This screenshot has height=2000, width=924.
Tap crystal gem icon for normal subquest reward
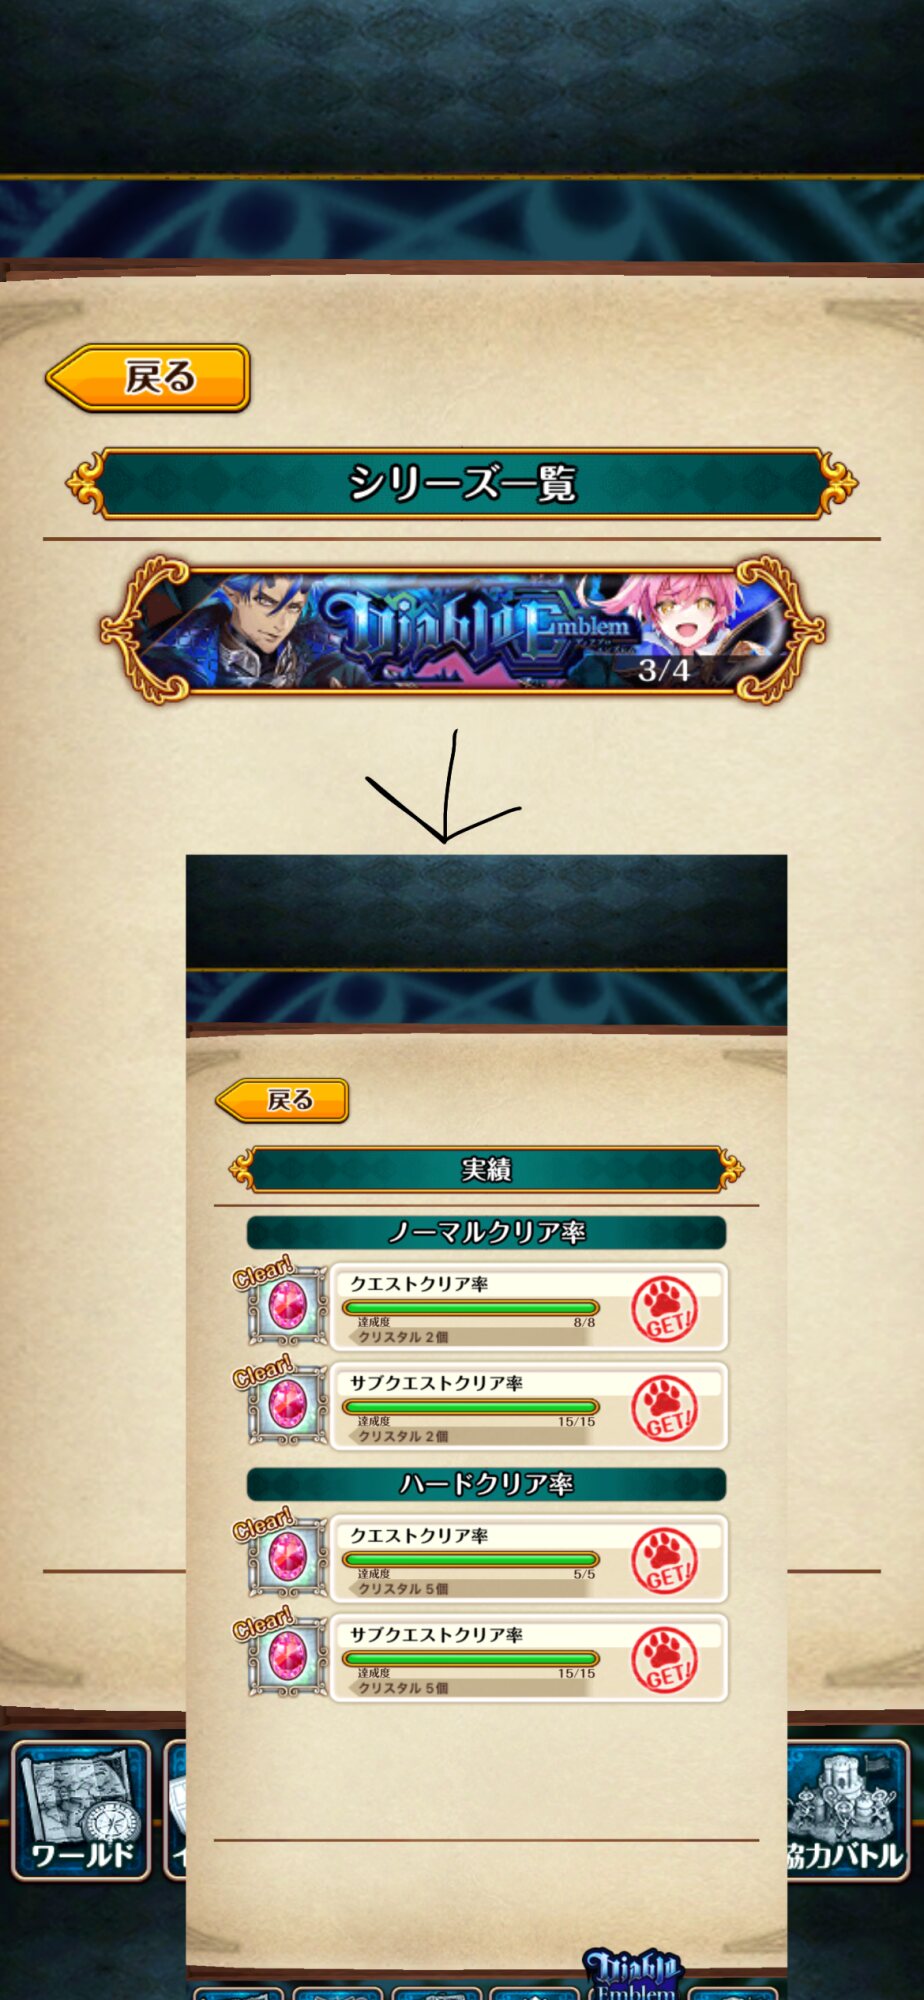(288, 1405)
